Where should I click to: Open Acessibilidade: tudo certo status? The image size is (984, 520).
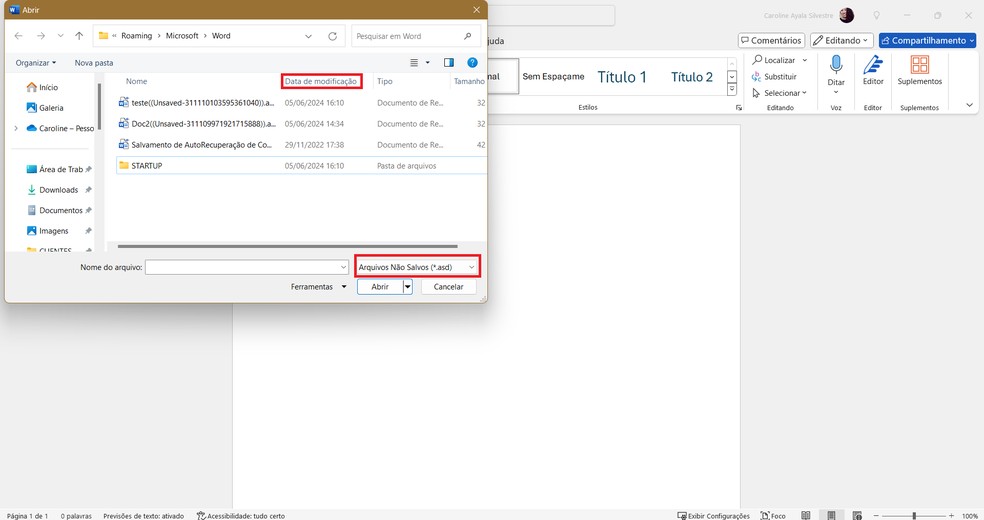click(x=241, y=516)
